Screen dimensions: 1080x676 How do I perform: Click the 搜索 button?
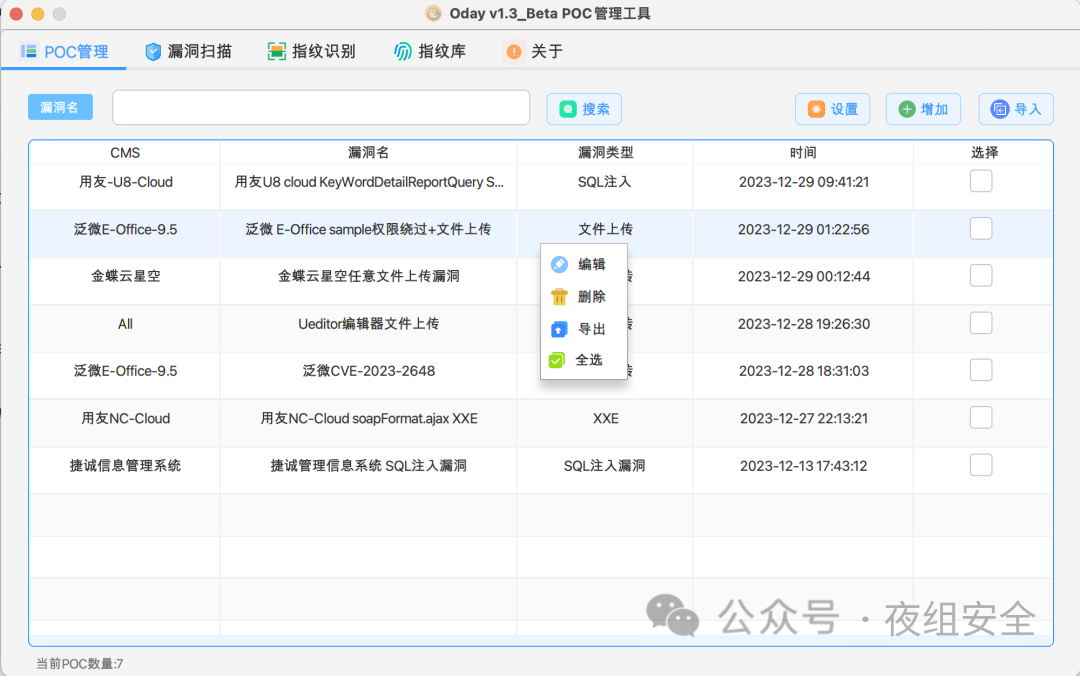click(x=584, y=109)
